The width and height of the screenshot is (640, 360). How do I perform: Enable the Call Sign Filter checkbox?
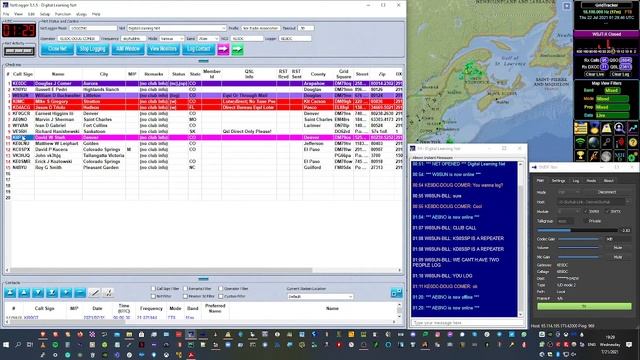[153, 289]
